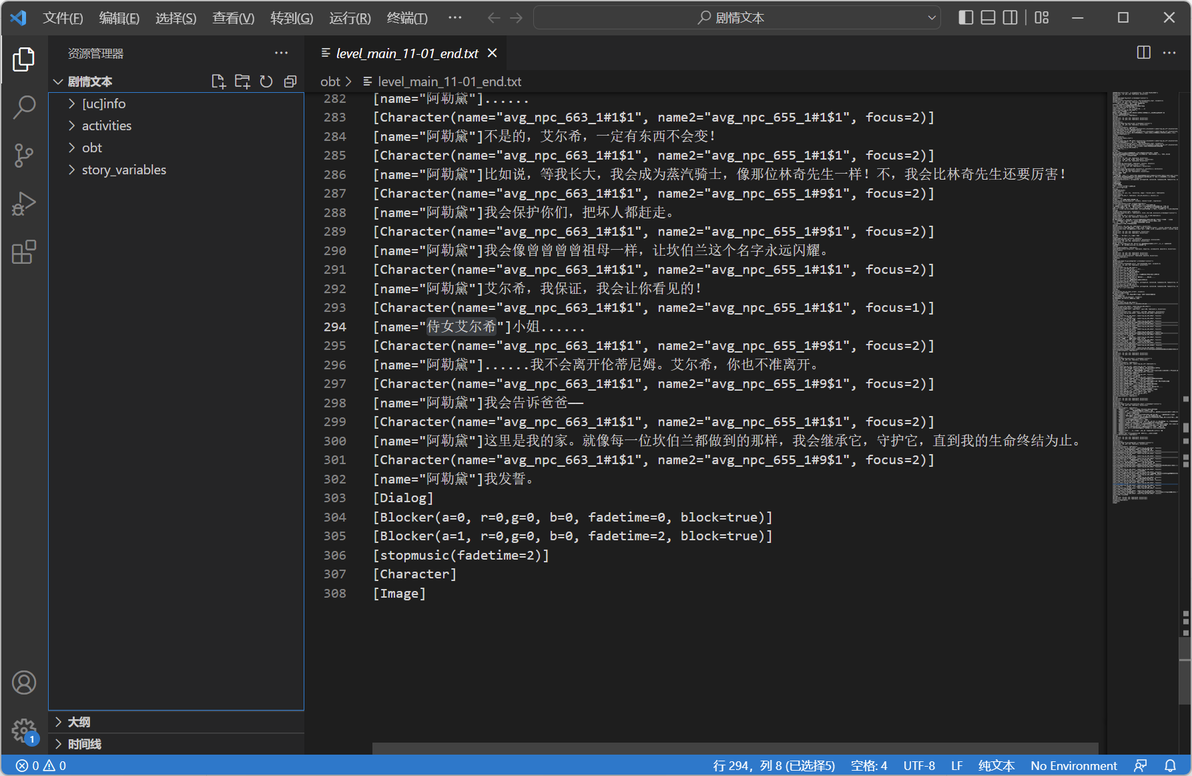
Task: Close the level_main_11-01_end.txt tab
Action: (493, 53)
